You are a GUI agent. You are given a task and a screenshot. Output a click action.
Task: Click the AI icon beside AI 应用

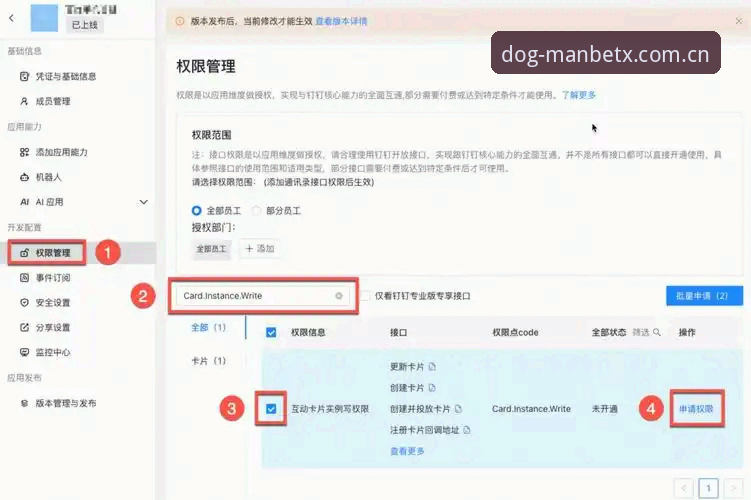point(24,202)
